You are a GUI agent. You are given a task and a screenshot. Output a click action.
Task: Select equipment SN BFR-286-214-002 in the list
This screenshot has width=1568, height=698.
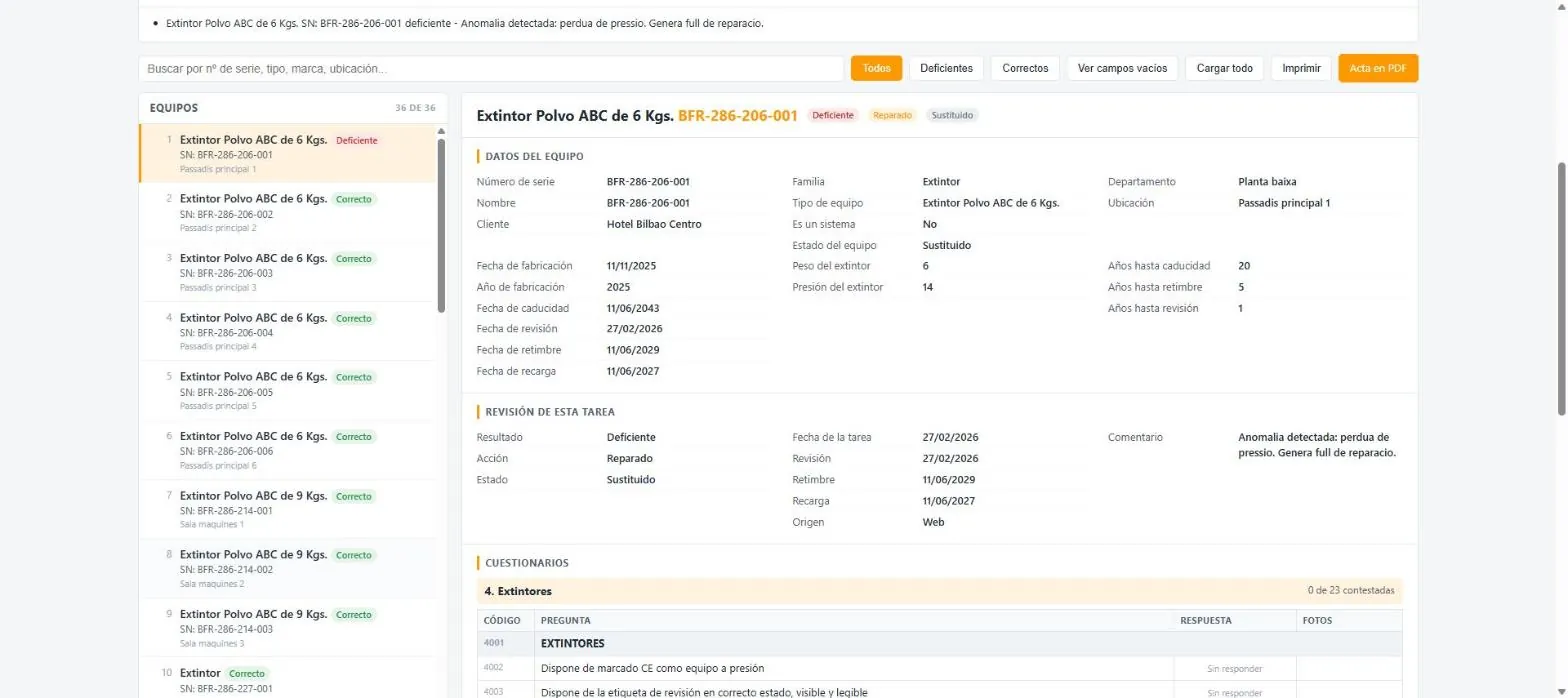coord(288,568)
